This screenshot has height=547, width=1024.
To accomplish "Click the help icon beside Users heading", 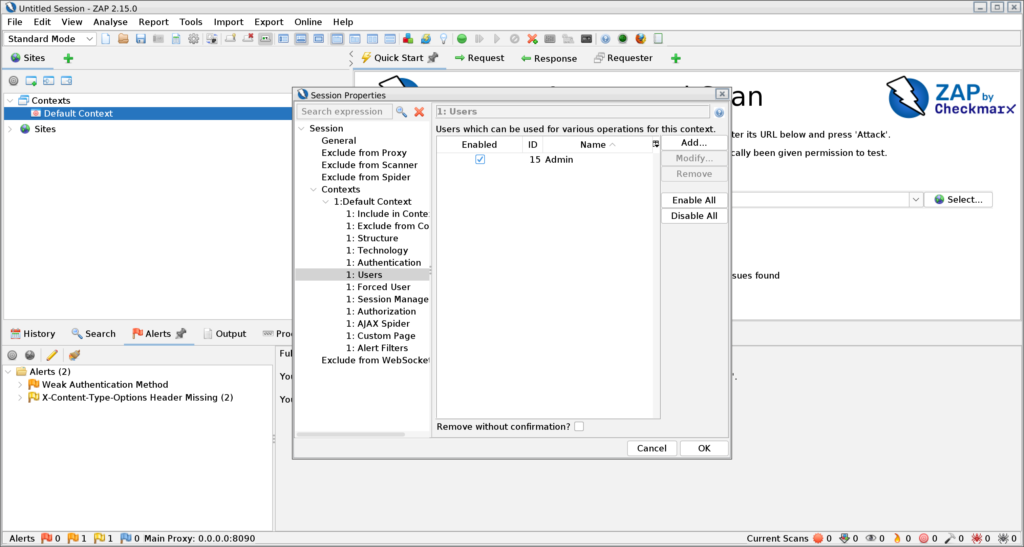I will 719,112.
